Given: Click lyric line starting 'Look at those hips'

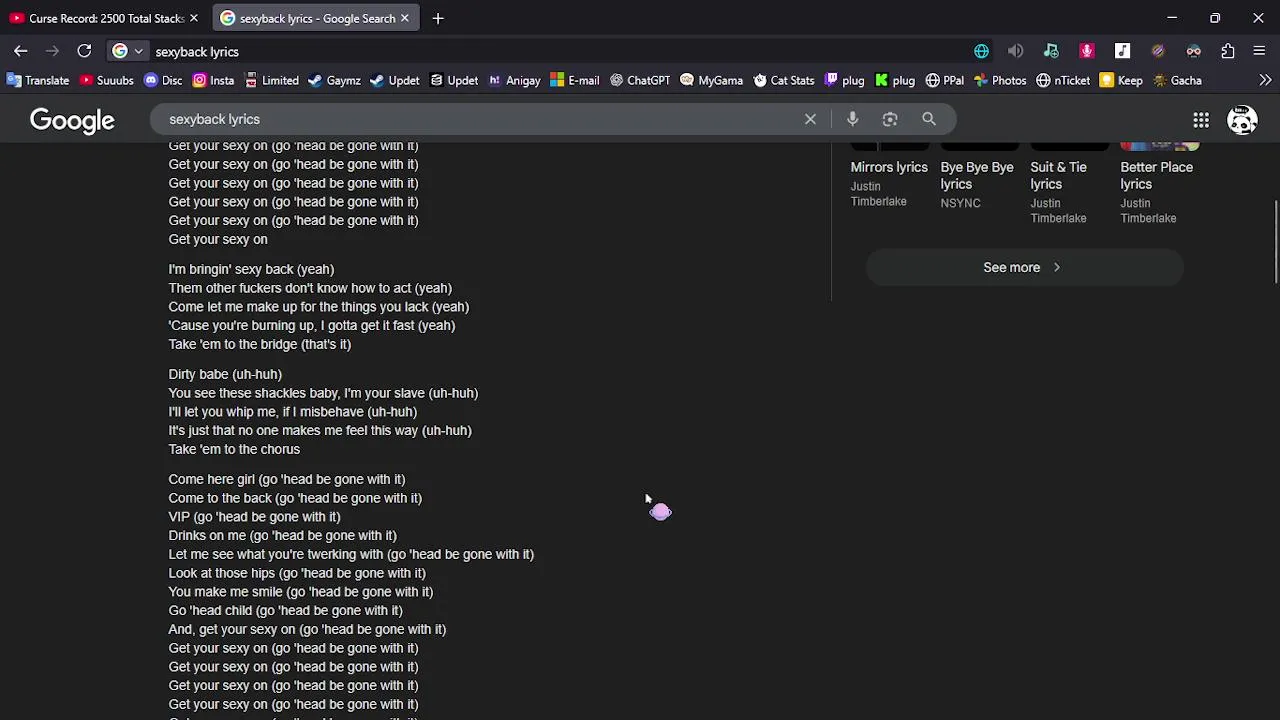Looking at the screenshot, I should click(297, 573).
